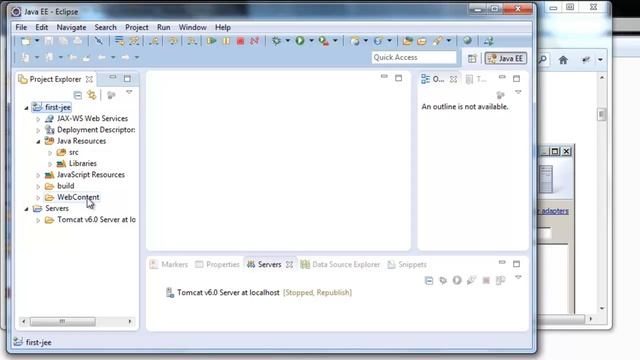
Task: Toggle Link with Editor in Project Explorer
Action: tap(91, 96)
